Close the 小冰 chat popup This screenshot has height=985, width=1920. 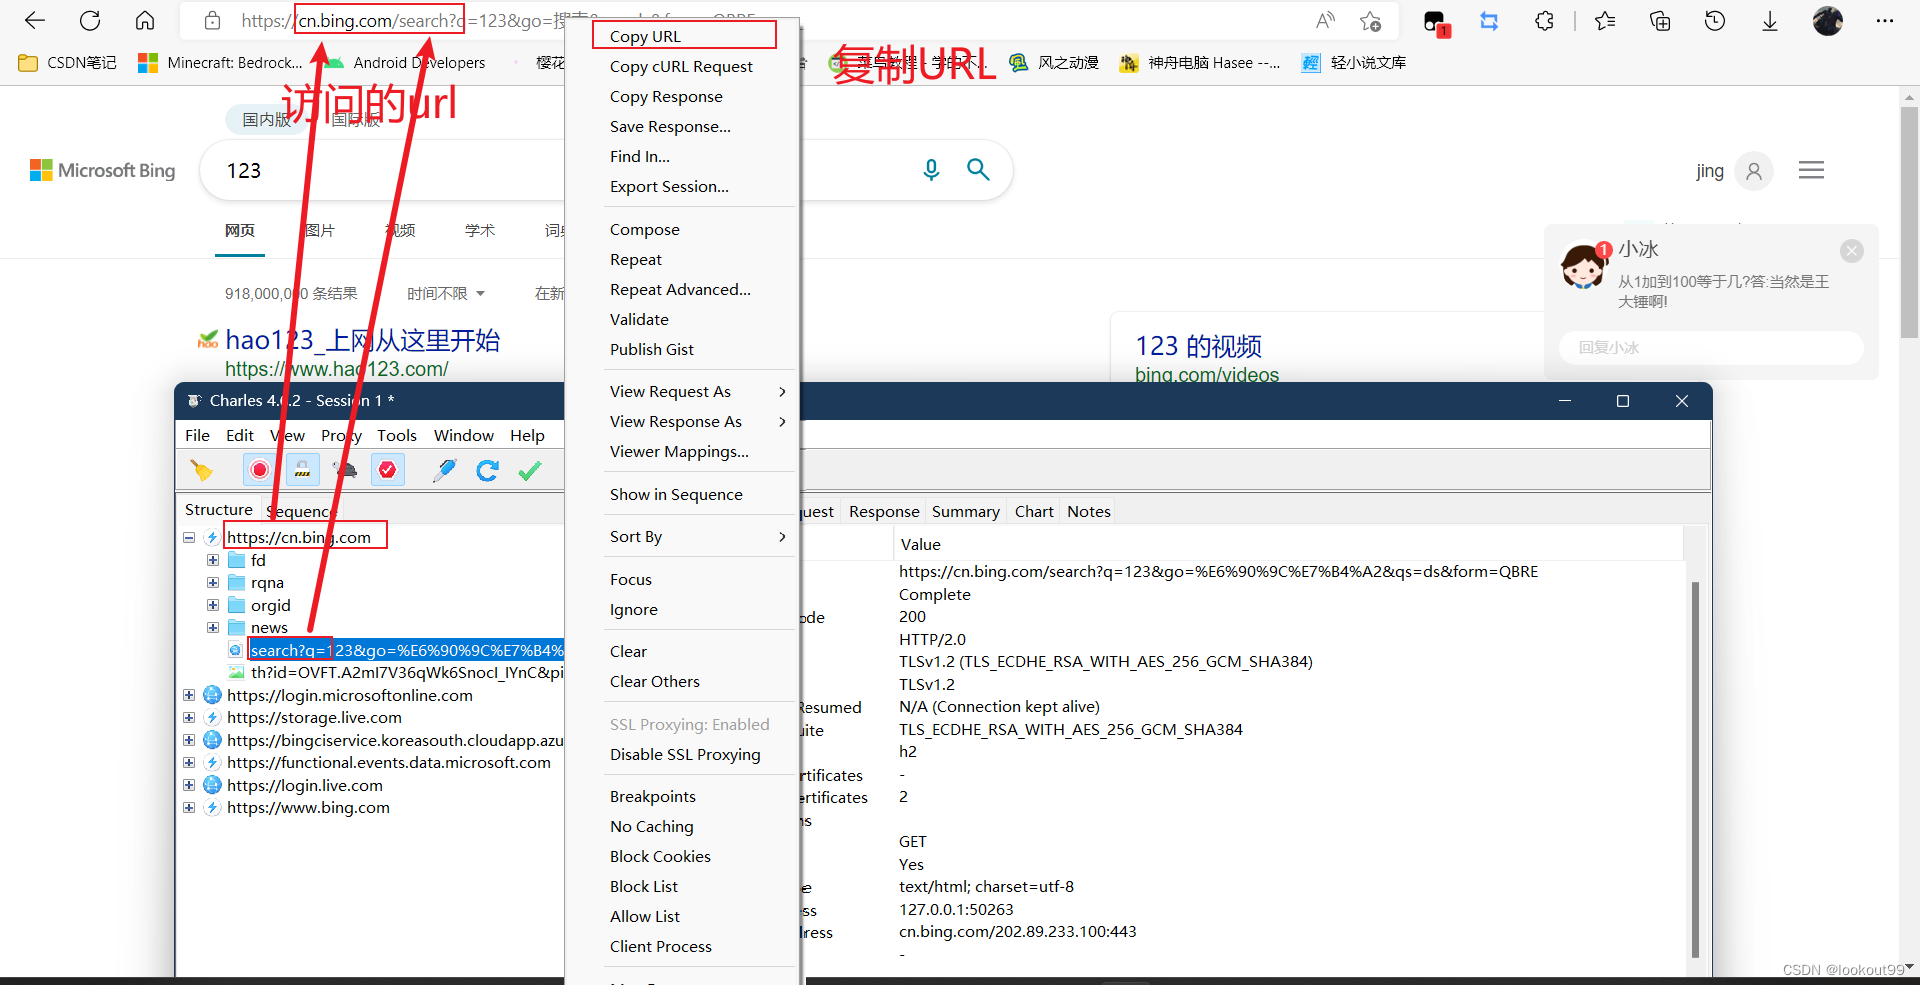click(x=1852, y=251)
